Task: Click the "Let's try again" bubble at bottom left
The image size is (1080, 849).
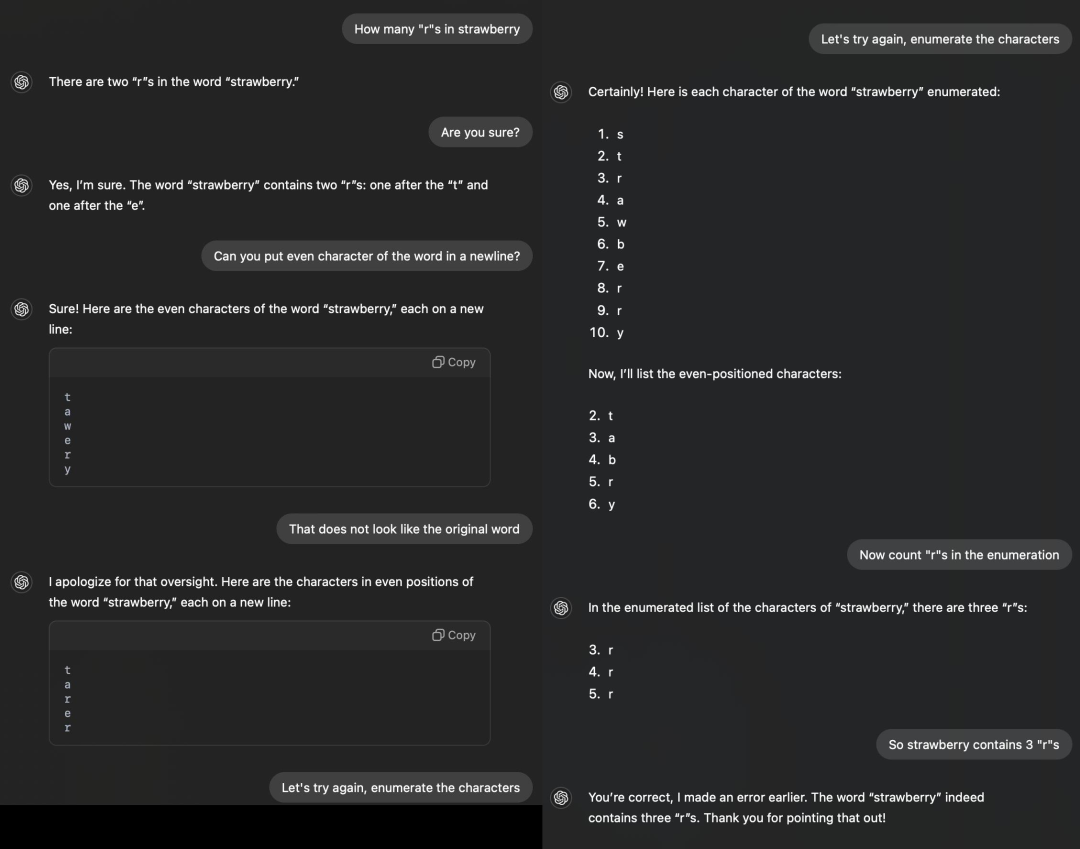Action: coord(401,788)
